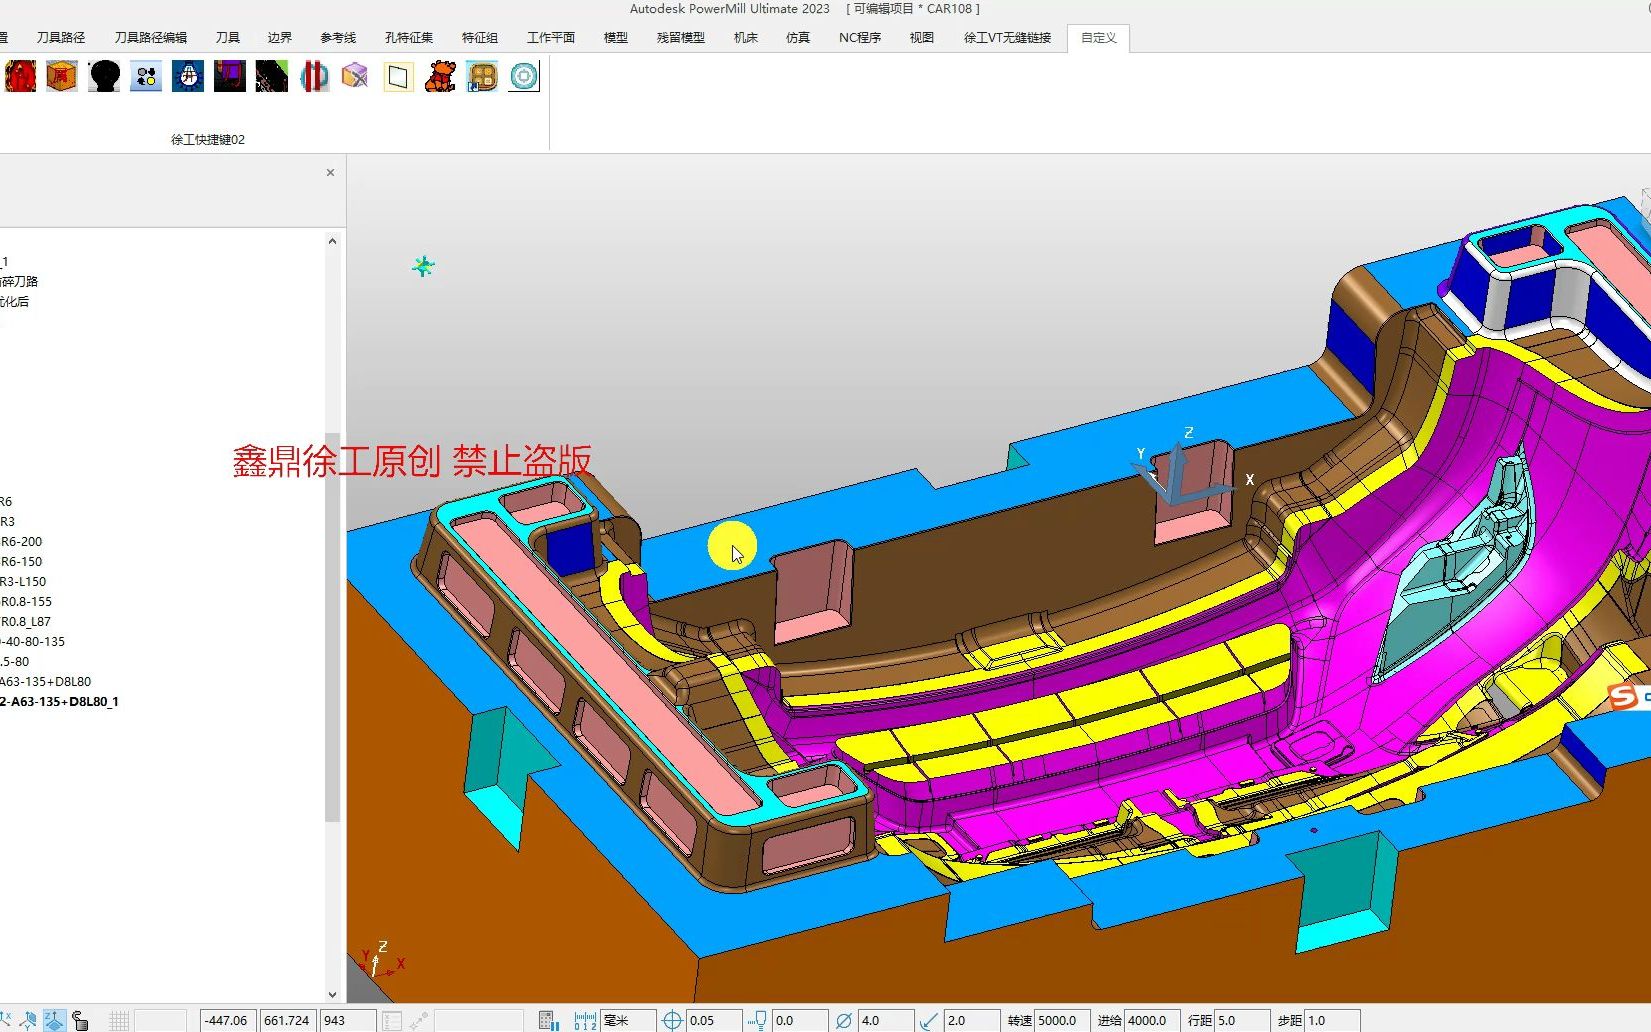Click the blank square plane icon

coord(398,76)
